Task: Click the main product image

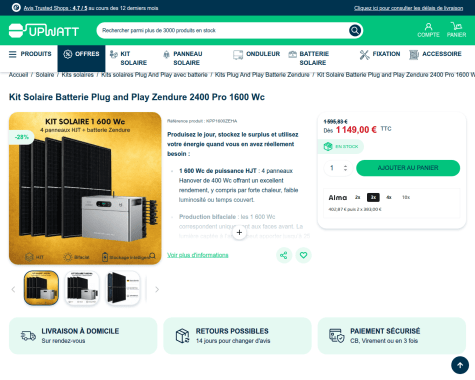Action: click(85, 188)
